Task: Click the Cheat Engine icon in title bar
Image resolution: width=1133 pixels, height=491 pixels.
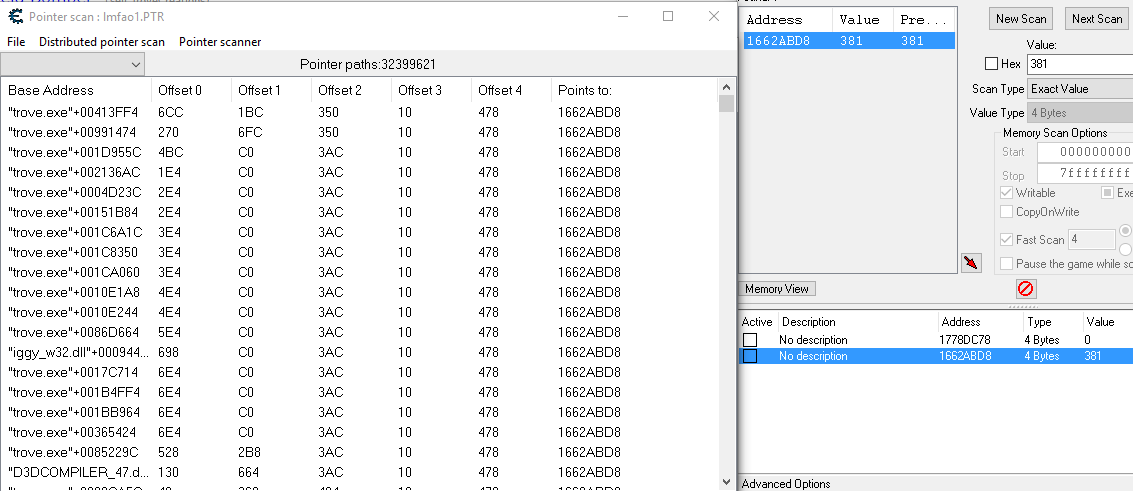Action: pos(14,16)
